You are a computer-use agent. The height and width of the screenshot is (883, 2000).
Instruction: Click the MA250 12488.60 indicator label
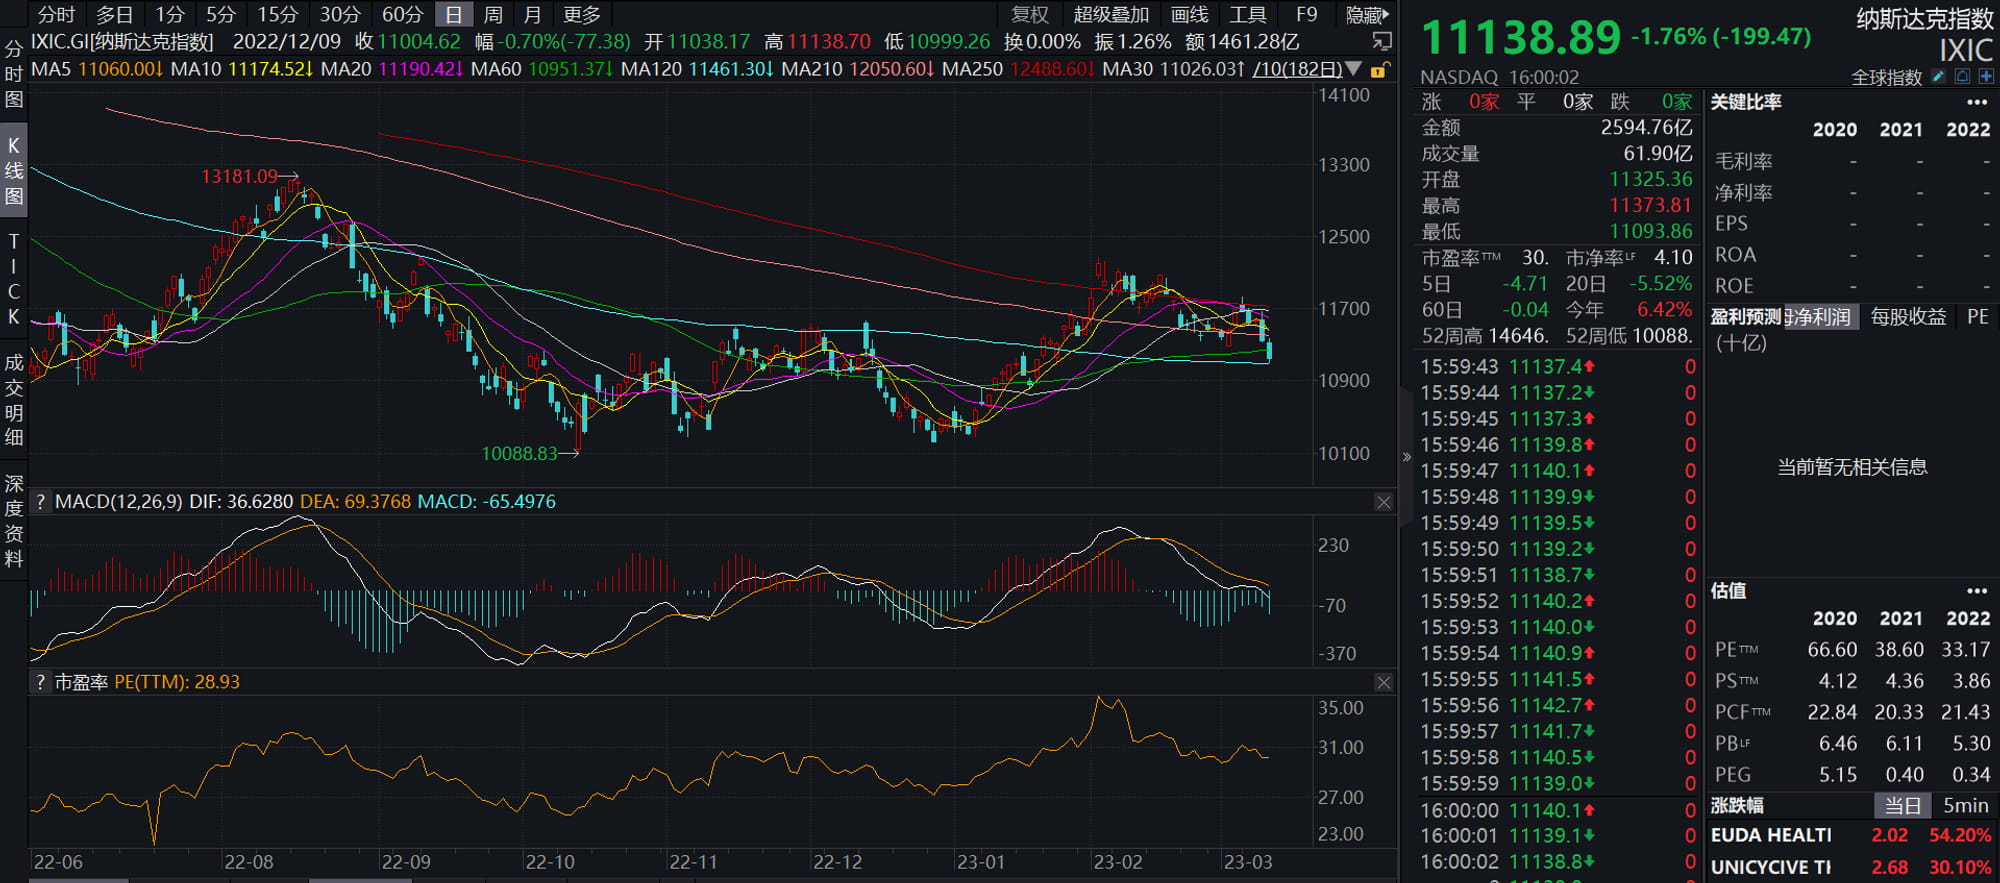[1019, 69]
